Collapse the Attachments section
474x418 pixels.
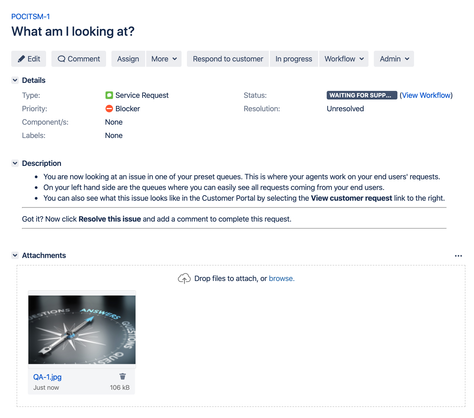coord(15,255)
